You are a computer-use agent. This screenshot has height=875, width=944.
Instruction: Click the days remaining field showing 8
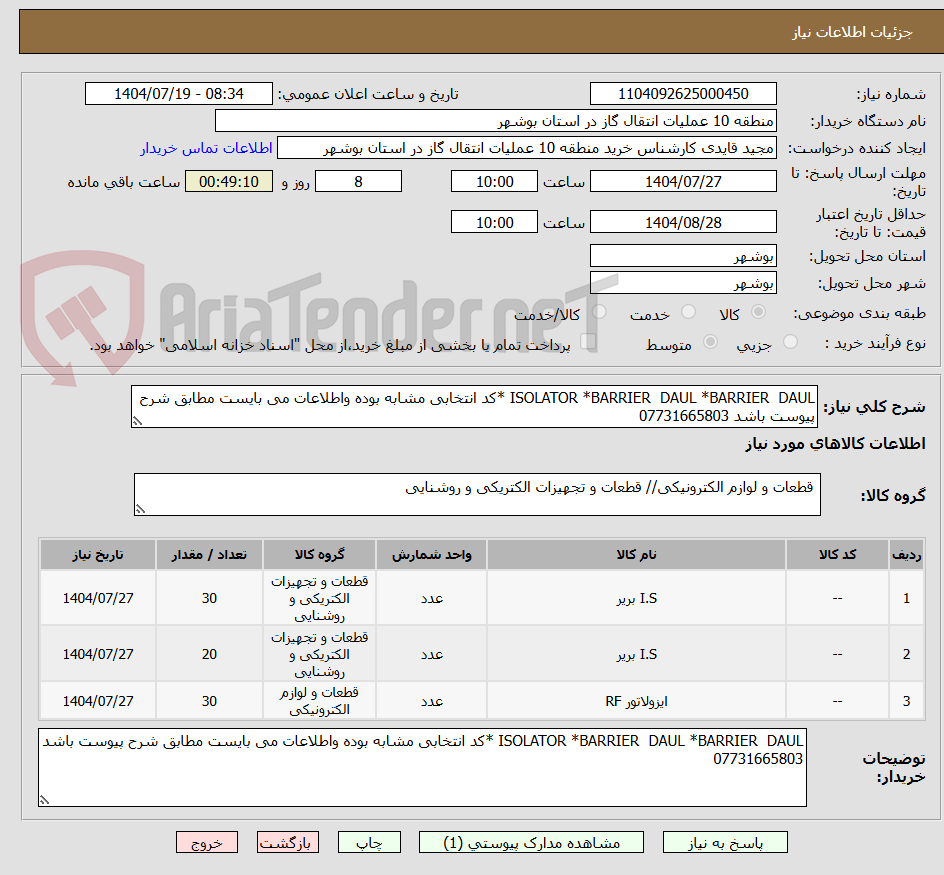click(358, 181)
